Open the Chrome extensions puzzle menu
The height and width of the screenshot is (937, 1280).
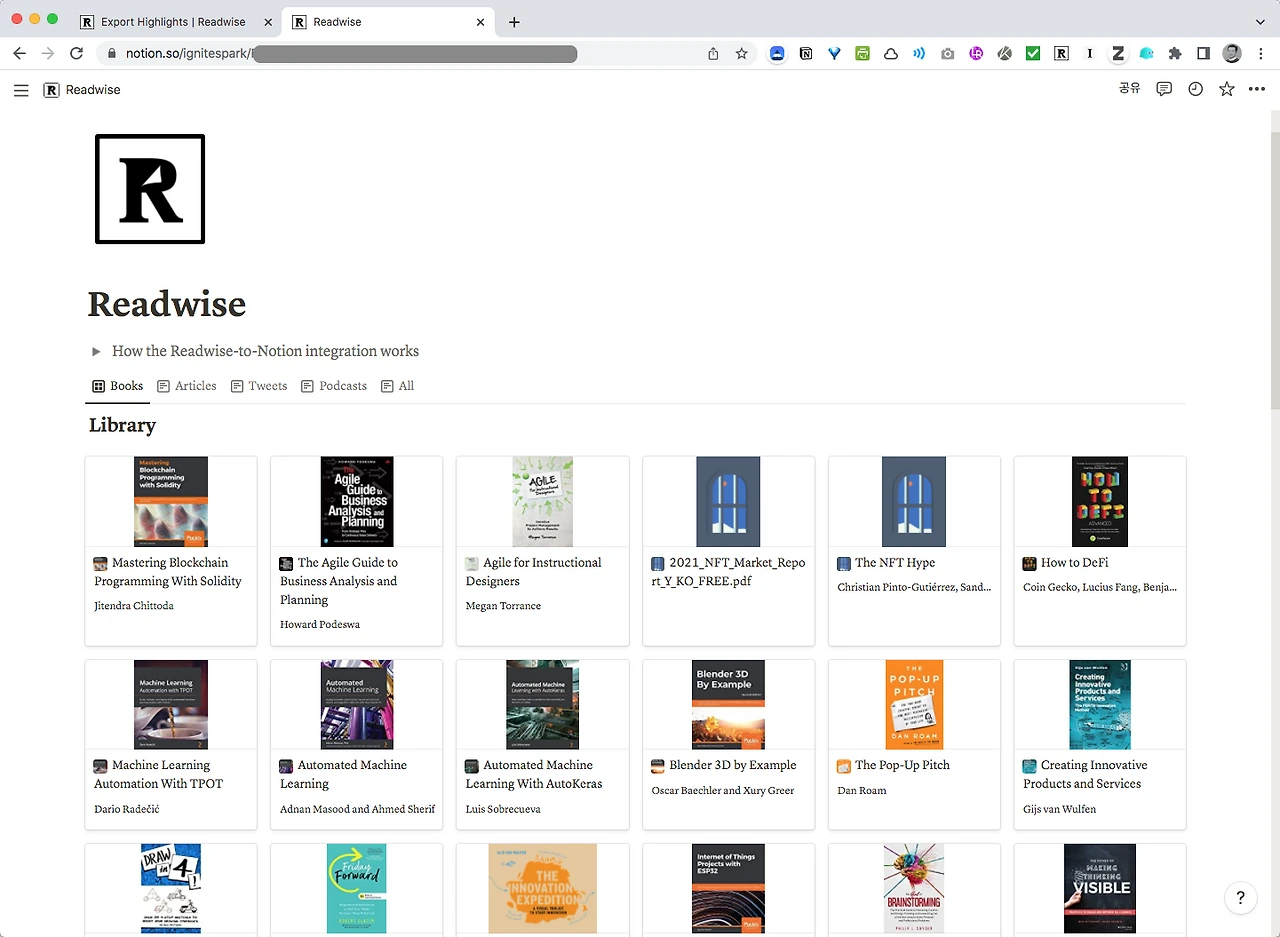pos(1175,53)
